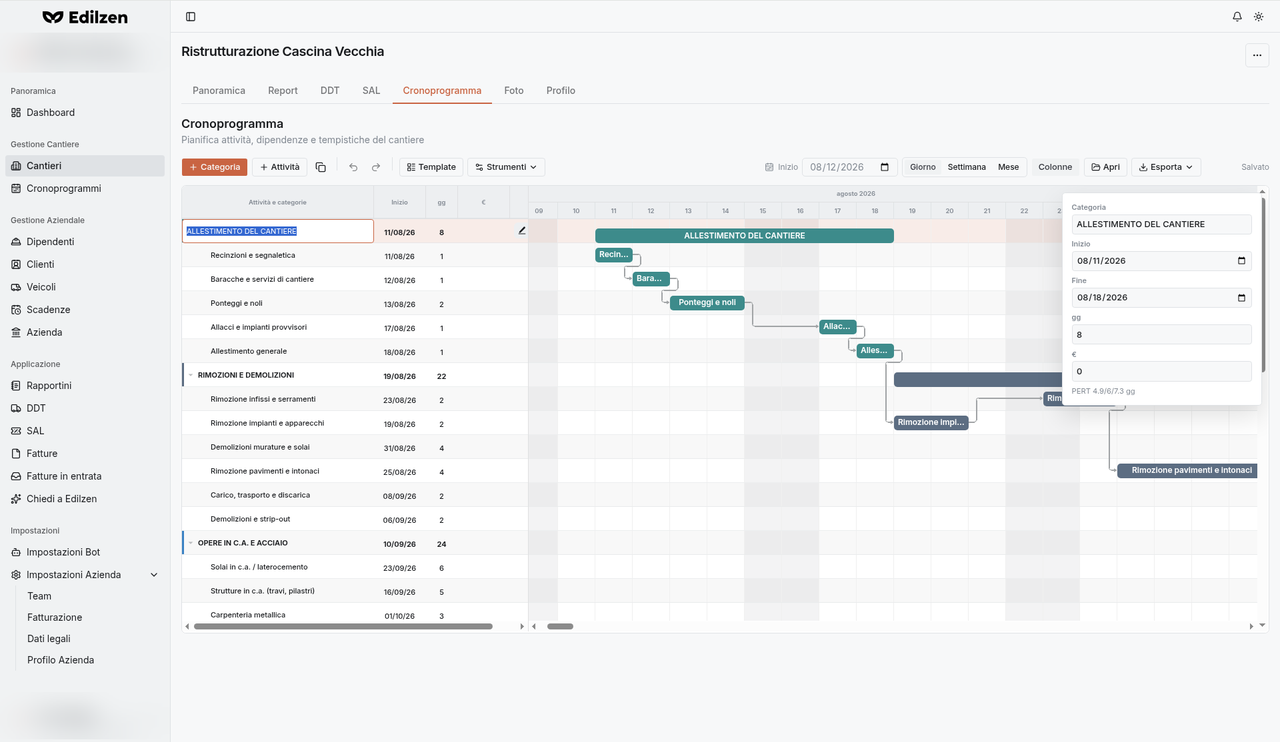Click the pencil icon on ALLESTIMENTO DEL CANTIERE row
The height and width of the screenshot is (742, 1280).
pos(521,231)
